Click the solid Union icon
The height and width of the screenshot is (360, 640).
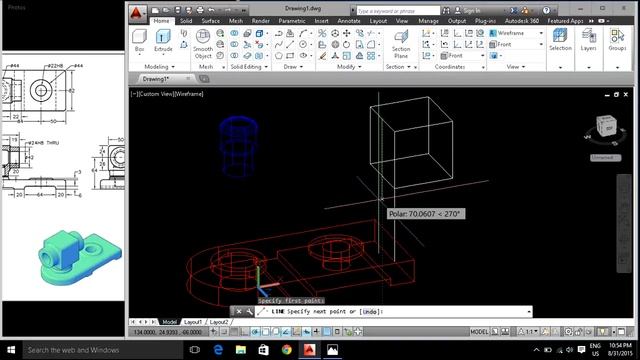coord(234,33)
